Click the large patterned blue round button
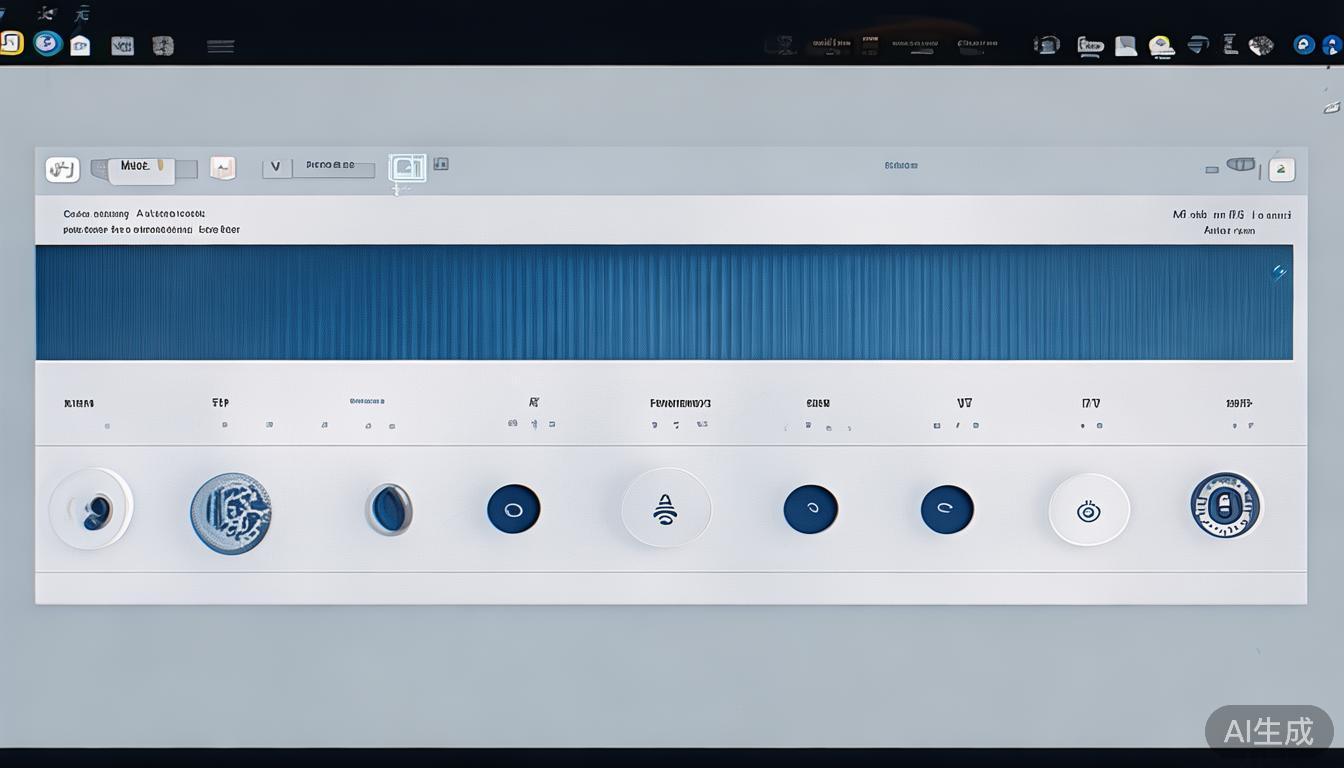The image size is (1344, 768). coord(231,513)
